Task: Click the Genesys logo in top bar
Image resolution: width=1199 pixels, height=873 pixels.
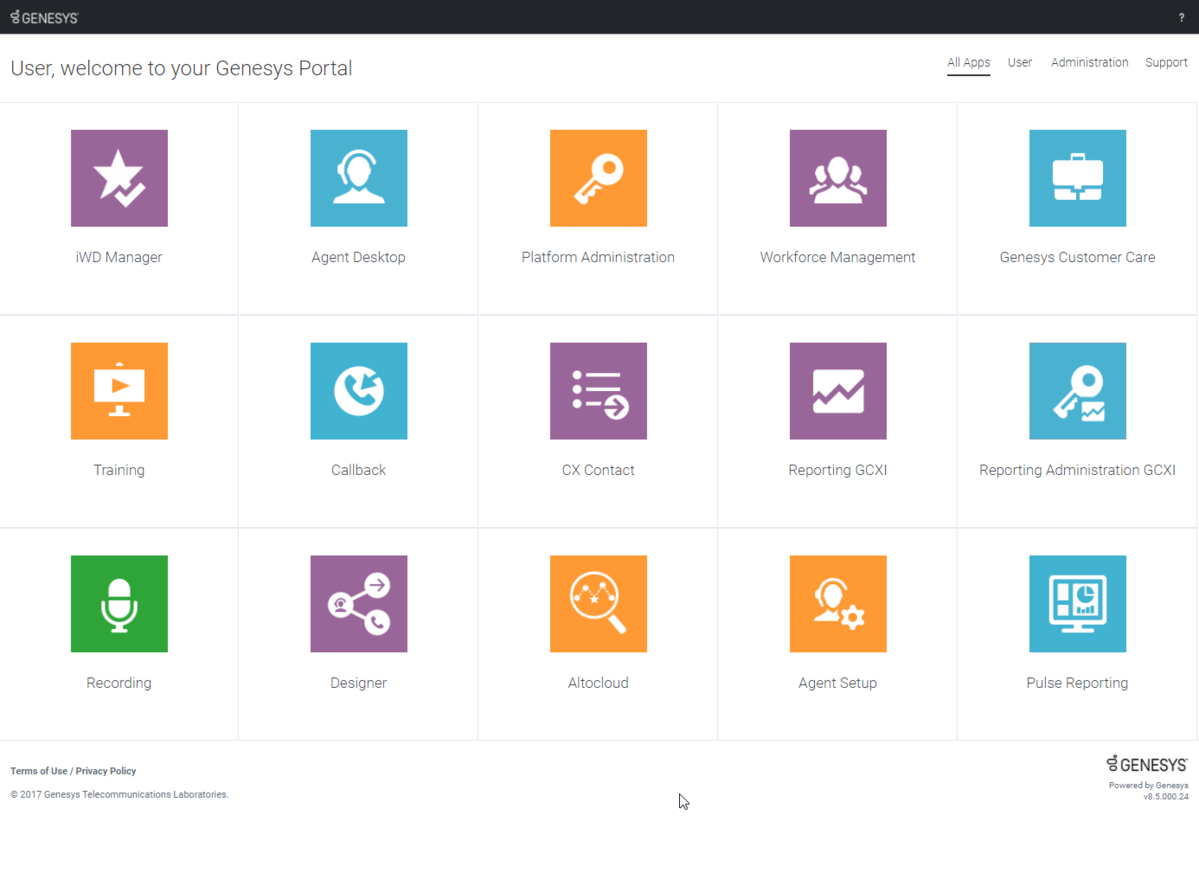Action: [x=44, y=18]
